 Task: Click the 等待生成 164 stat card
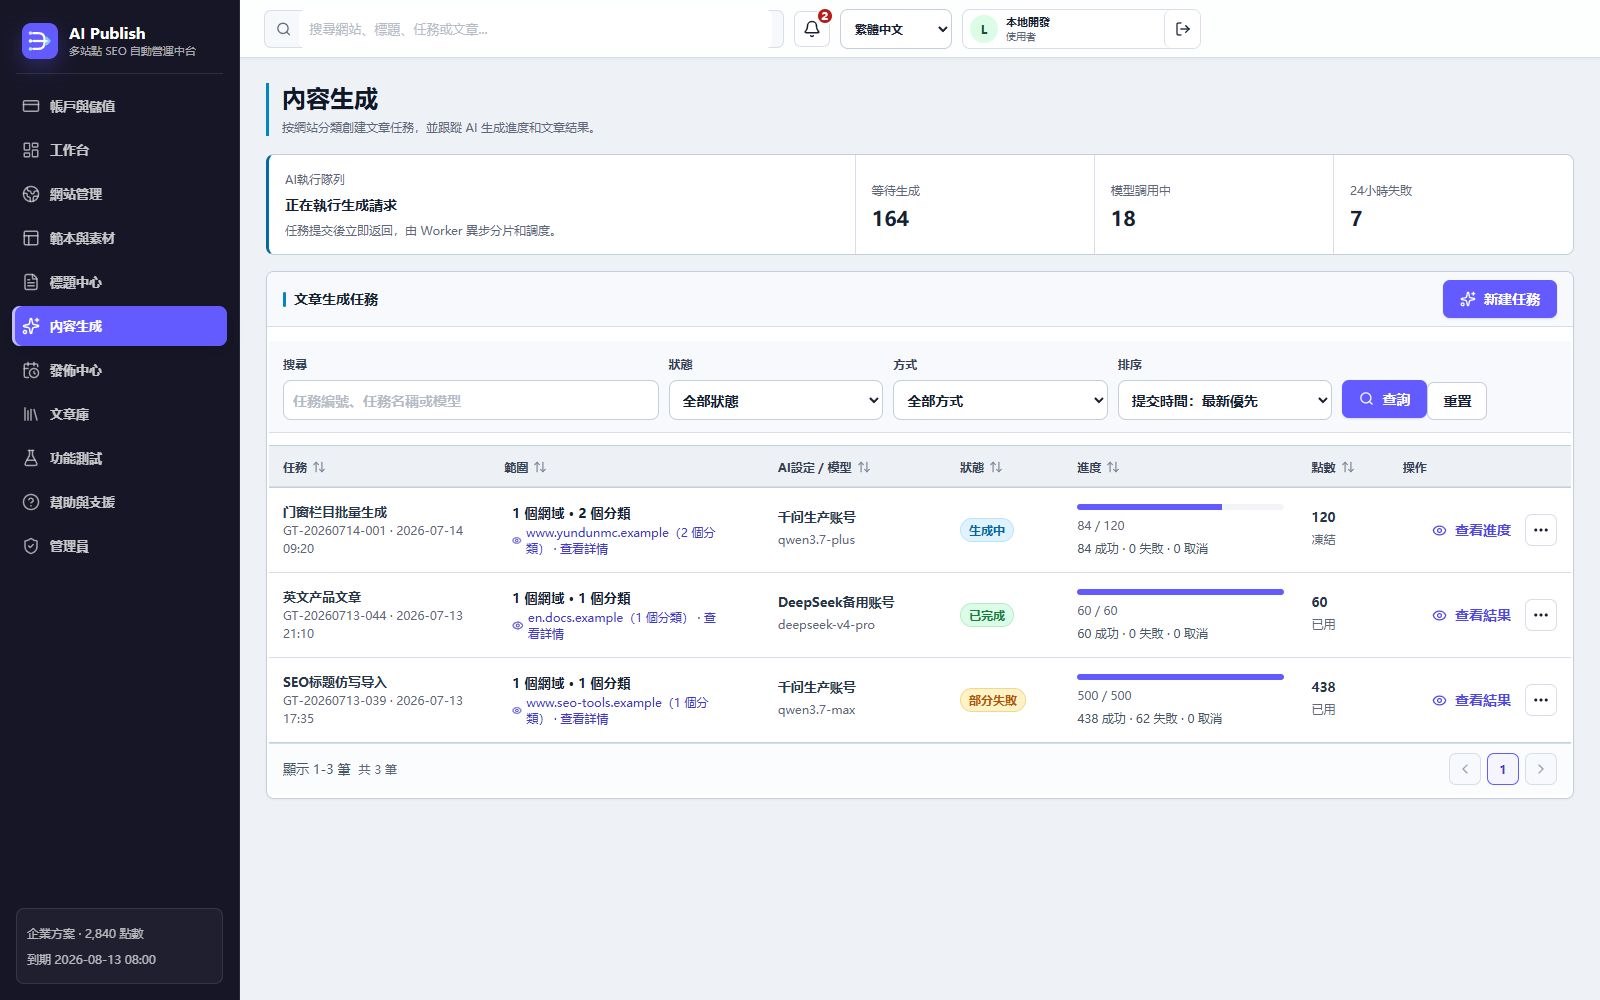(975, 204)
